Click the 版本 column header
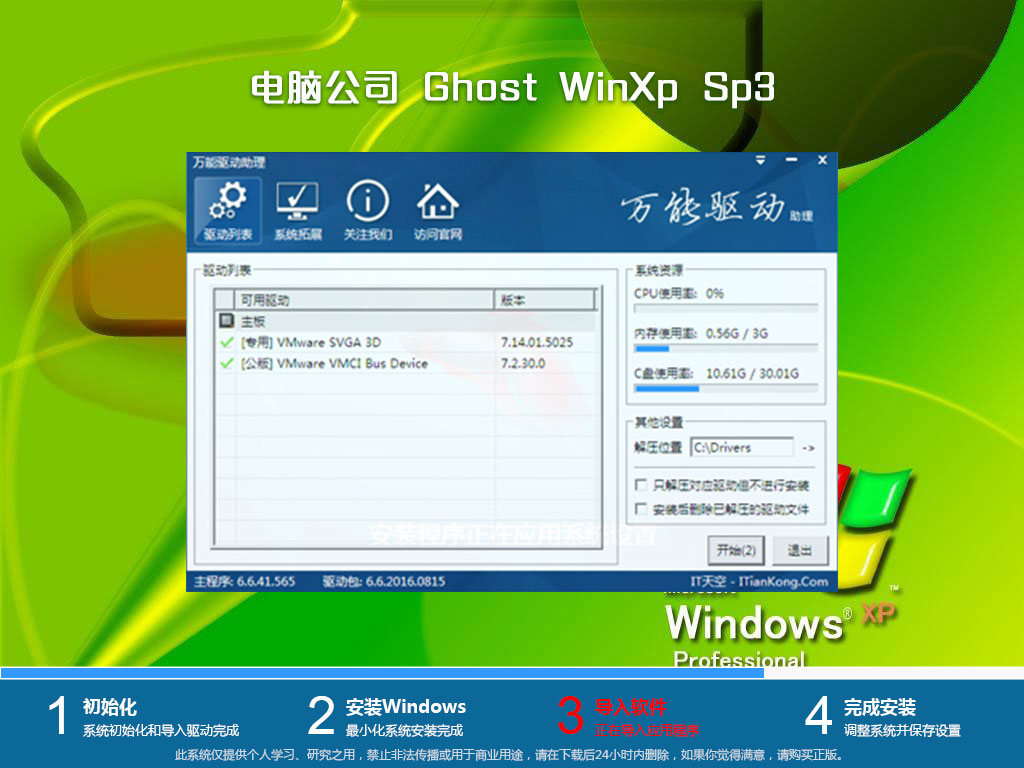The width and height of the screenshot is (1024, 768). pyautogui.click(x=544, y=300)
